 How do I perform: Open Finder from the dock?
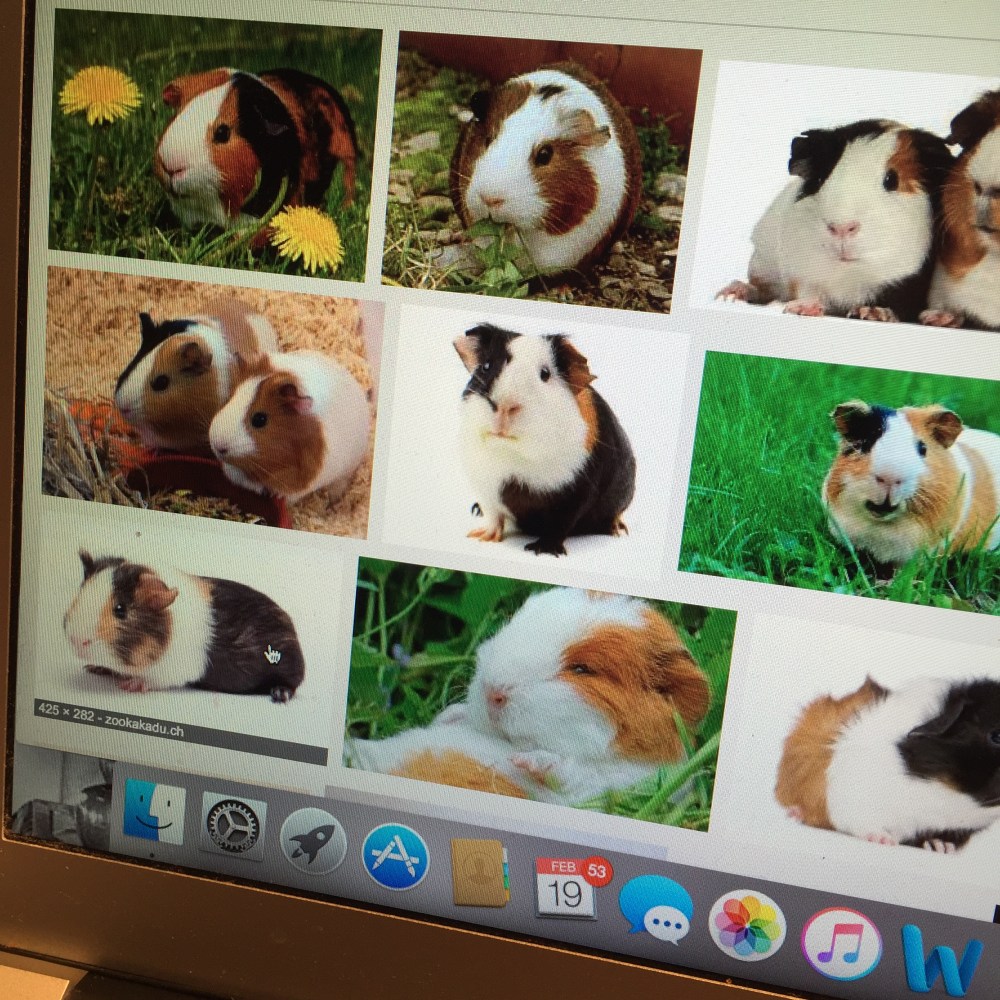[x=154, y=812]
